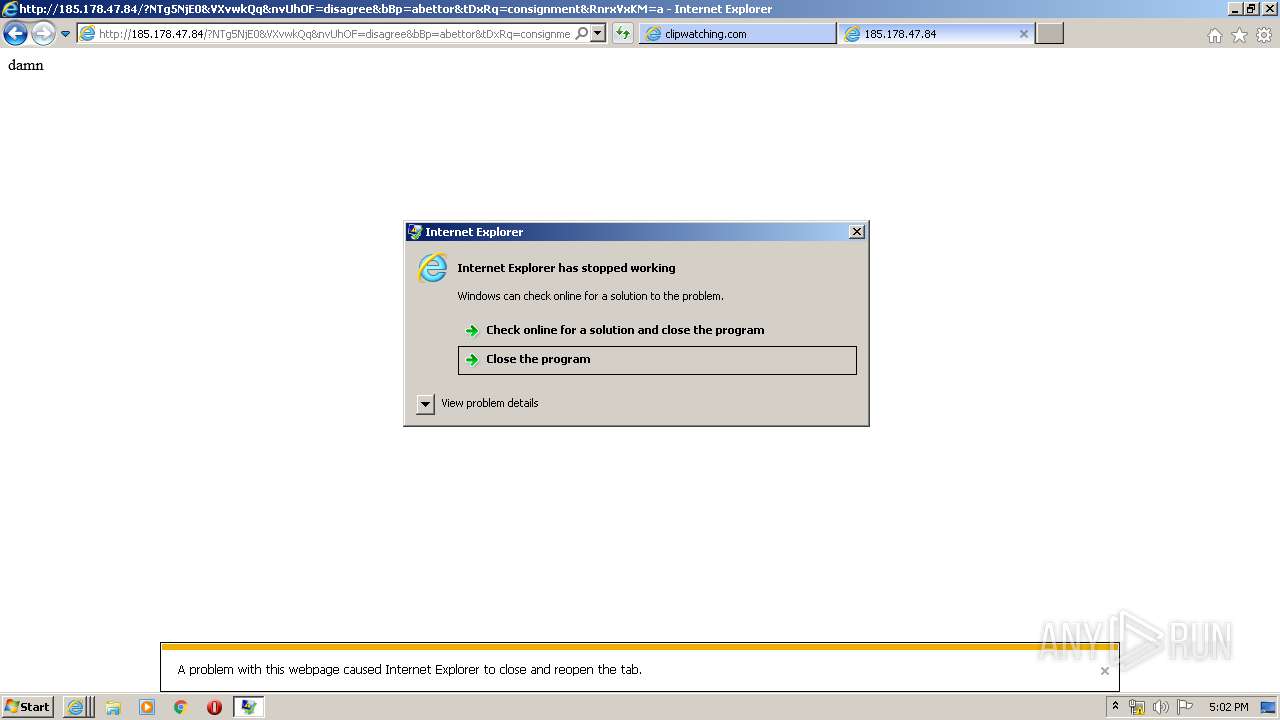Screen dimensions: 1280x720
Task: Click the address bar URL field
Action: (335, 34)
